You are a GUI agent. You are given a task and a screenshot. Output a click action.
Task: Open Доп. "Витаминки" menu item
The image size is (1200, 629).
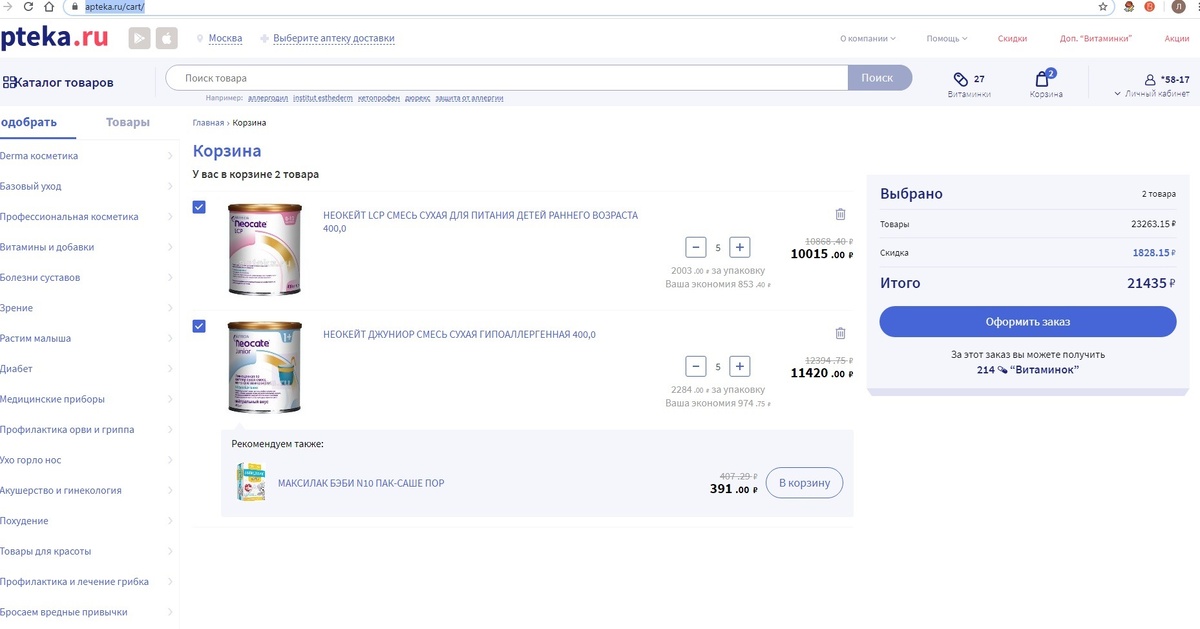pos(1096,39)
